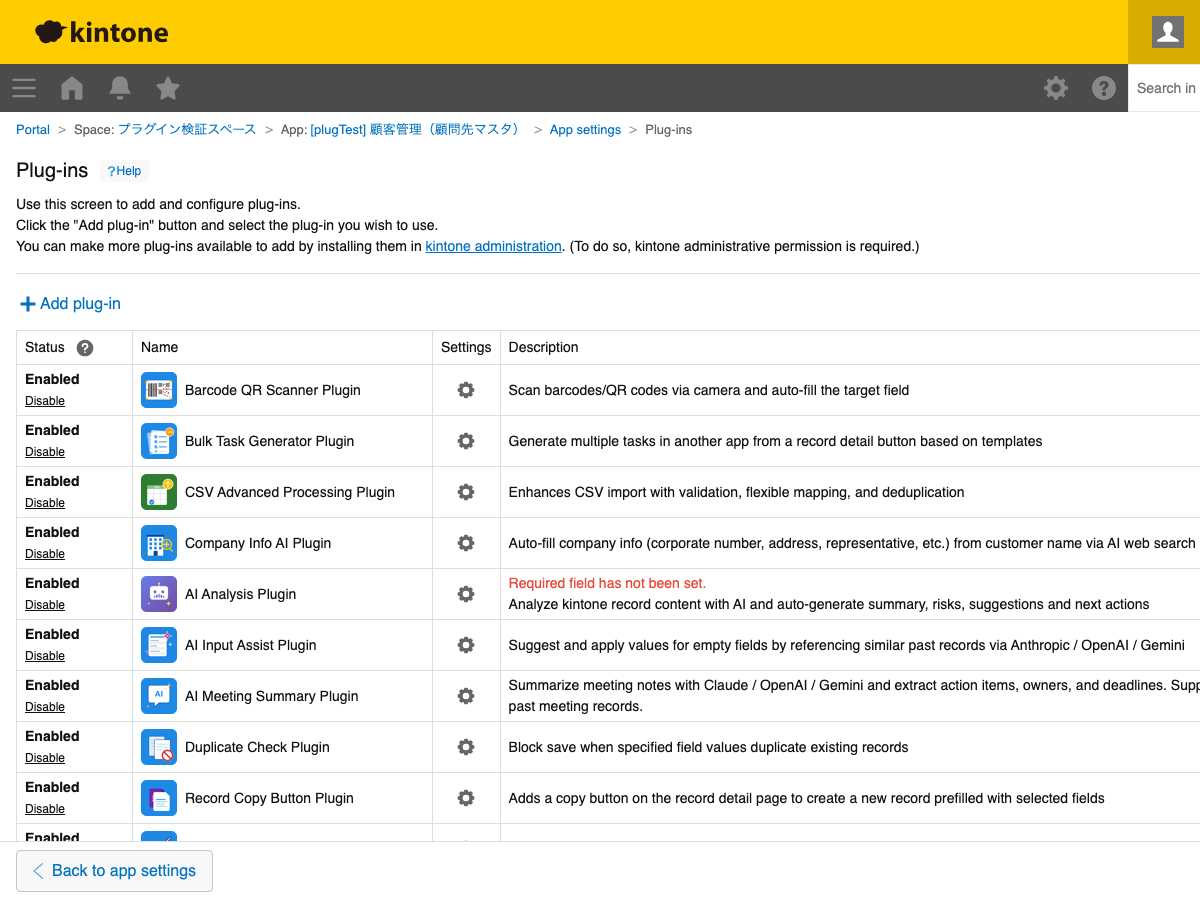Click Back to app settings button
The width and height of the screenshot is (1200, 900).
click(x=114, y=871)
